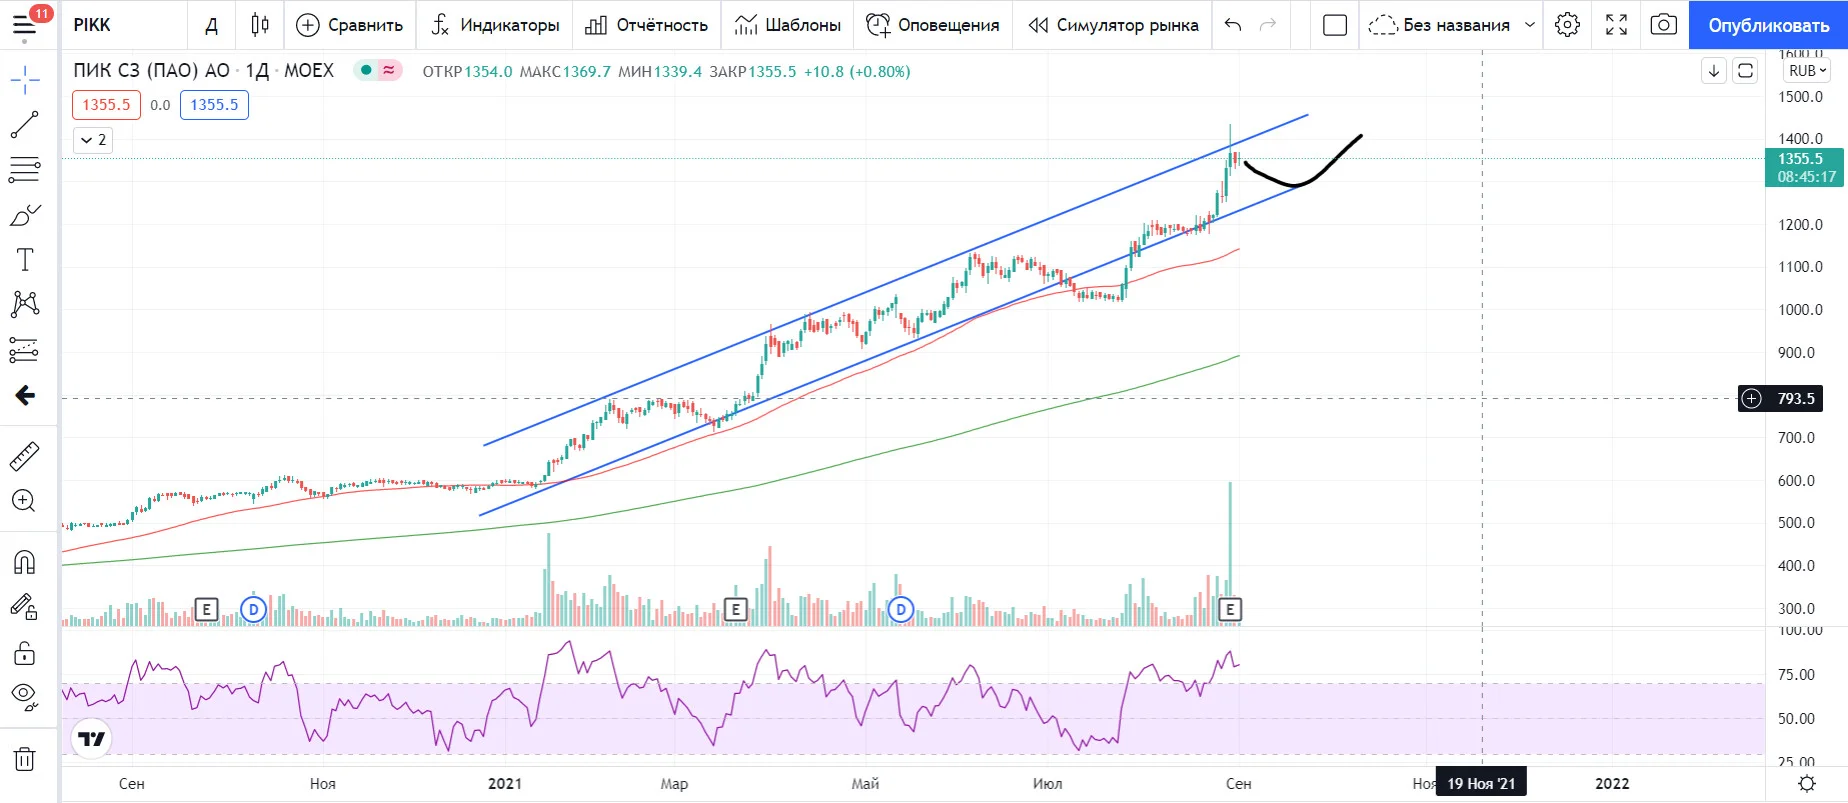Enter fullscreen mode
This screenshot has height=803, width=1848.
click(1616, 25)
